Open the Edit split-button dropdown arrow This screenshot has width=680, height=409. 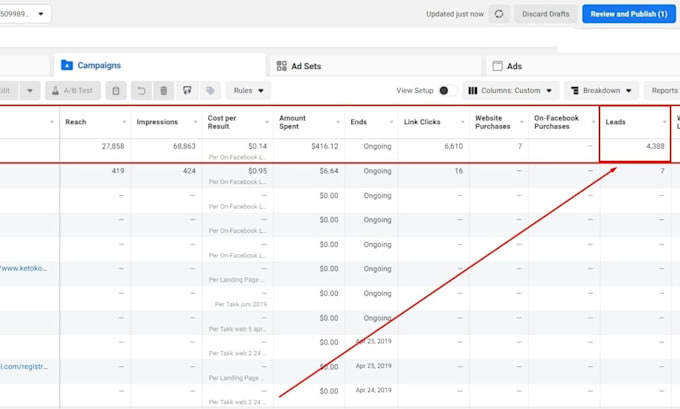pyautogui.click(x=30, y=91)
